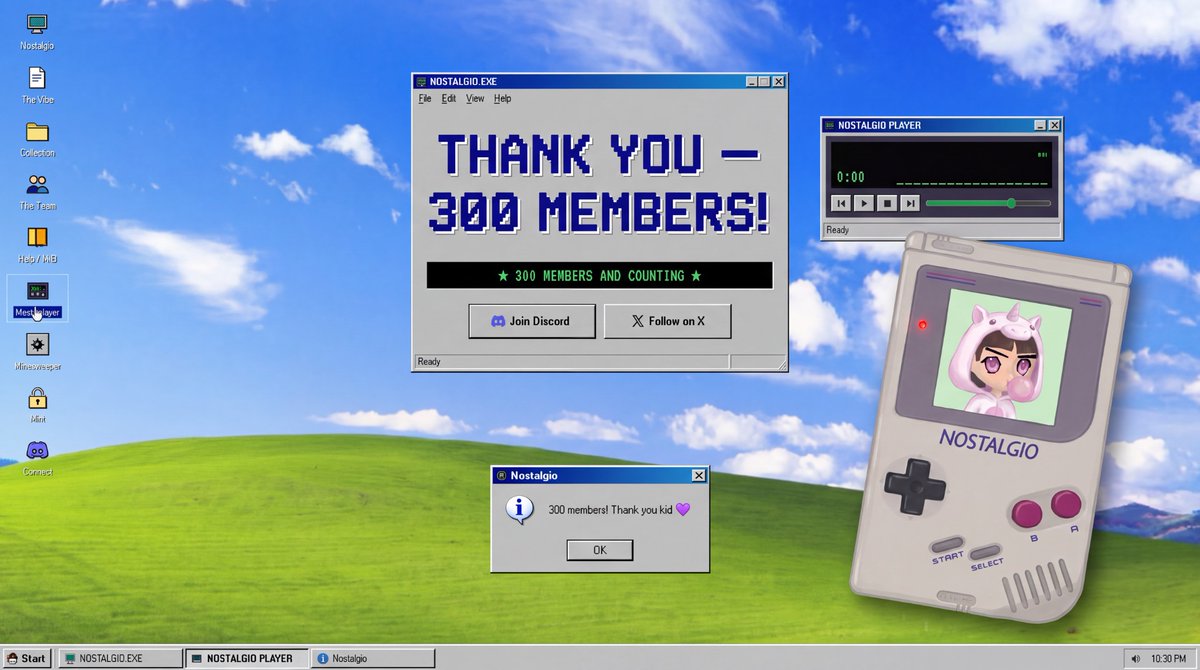Play the track in Nostalgio Player
This screenshot has height=670, width=1200.
point(864,203)
